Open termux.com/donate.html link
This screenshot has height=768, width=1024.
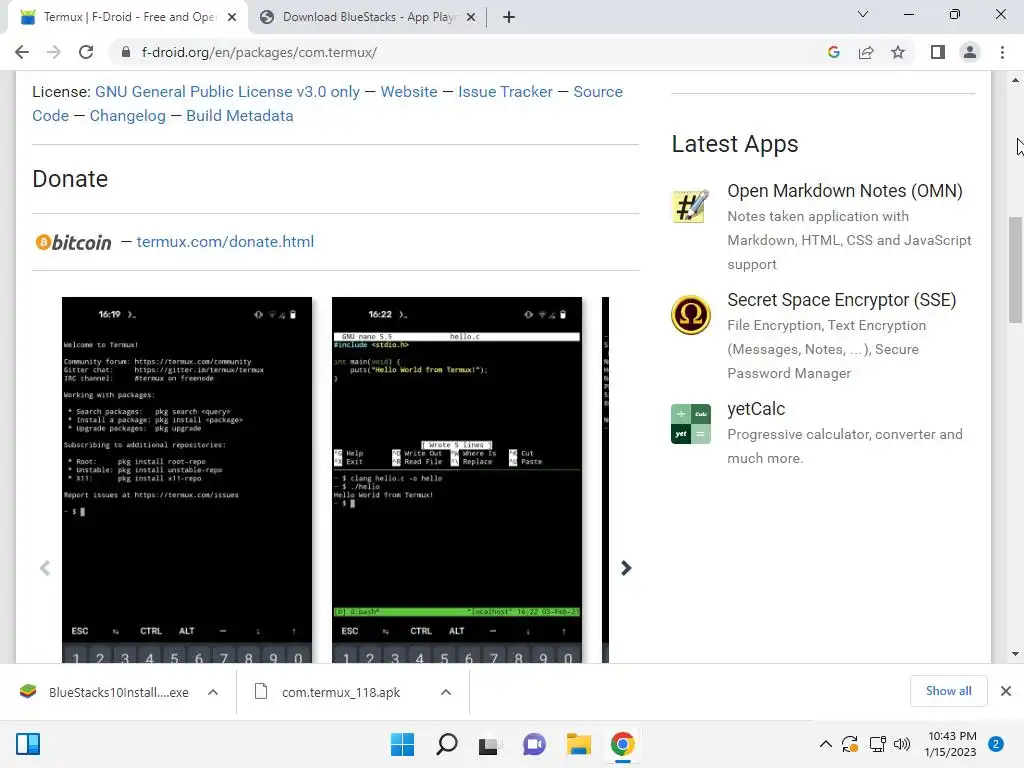225,242
